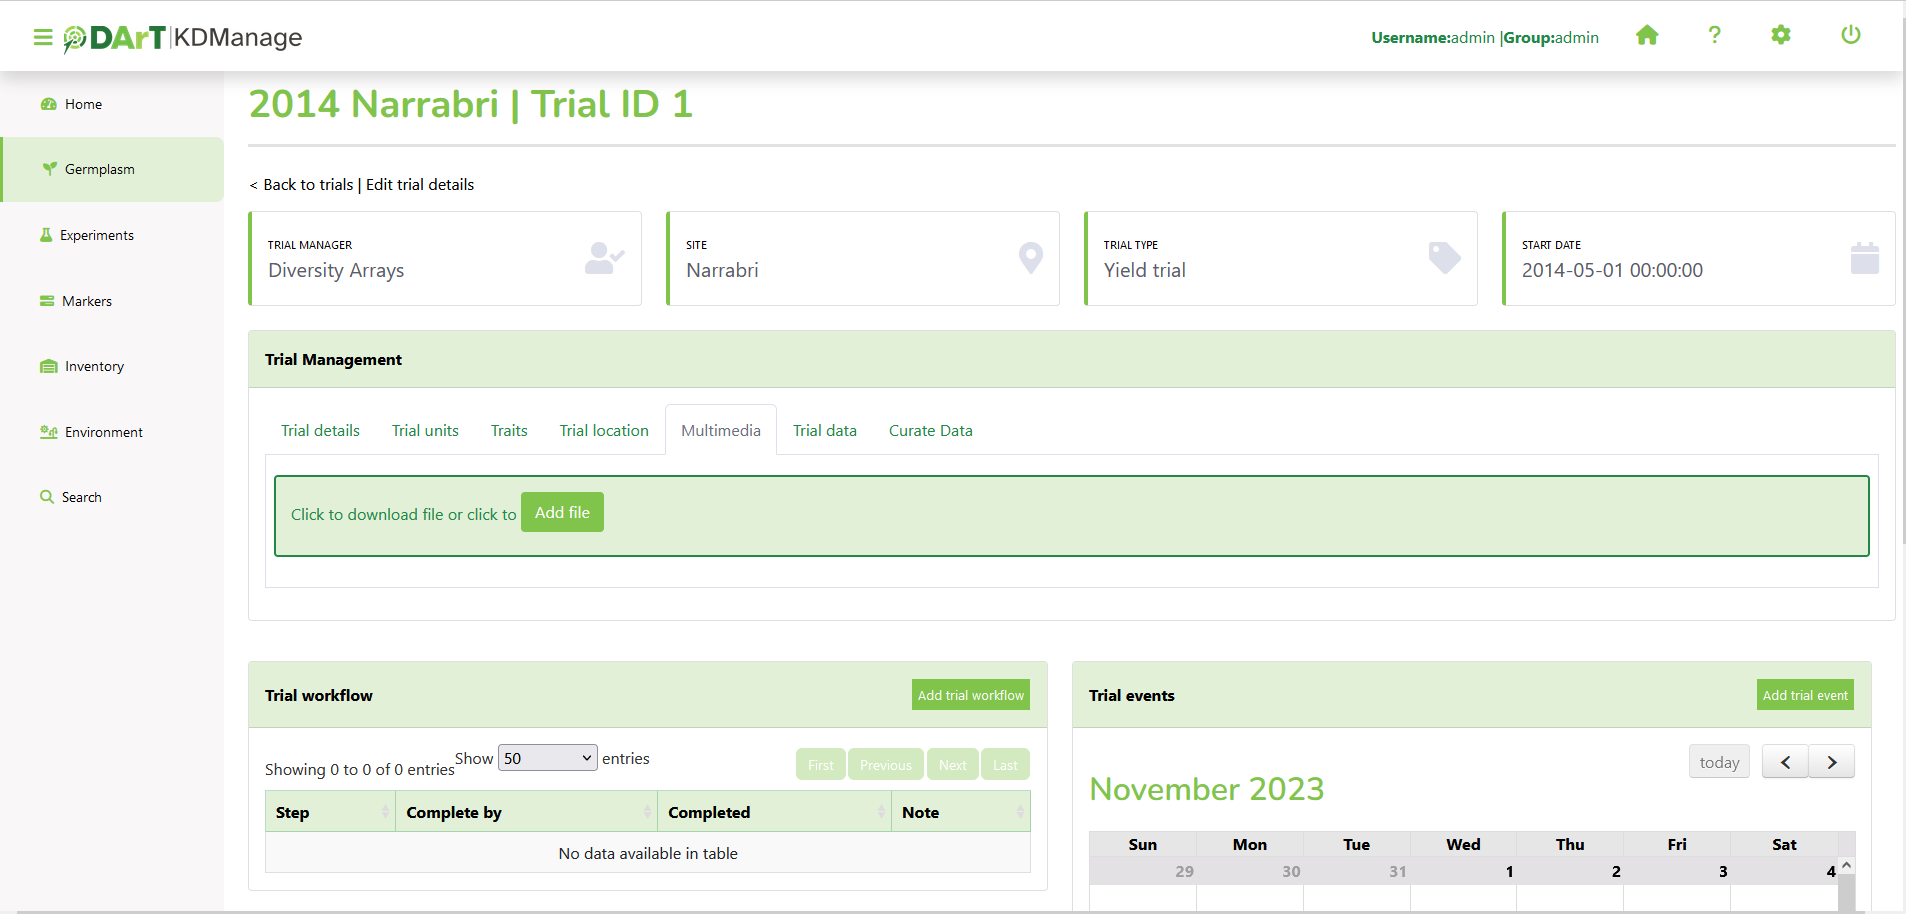This screenshot has width=1906, height=914.
Task: Click Add trial workflow button
Action: pos(970,695)
